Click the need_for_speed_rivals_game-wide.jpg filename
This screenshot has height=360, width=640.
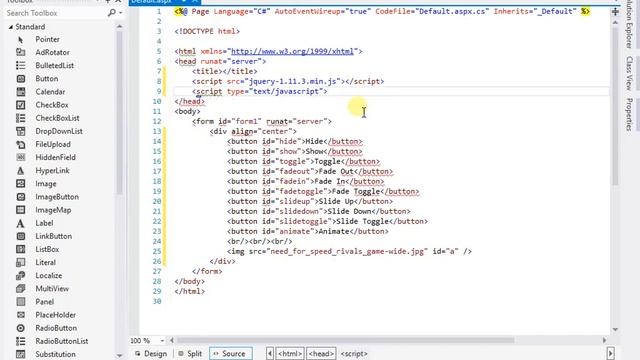point(347,251)
